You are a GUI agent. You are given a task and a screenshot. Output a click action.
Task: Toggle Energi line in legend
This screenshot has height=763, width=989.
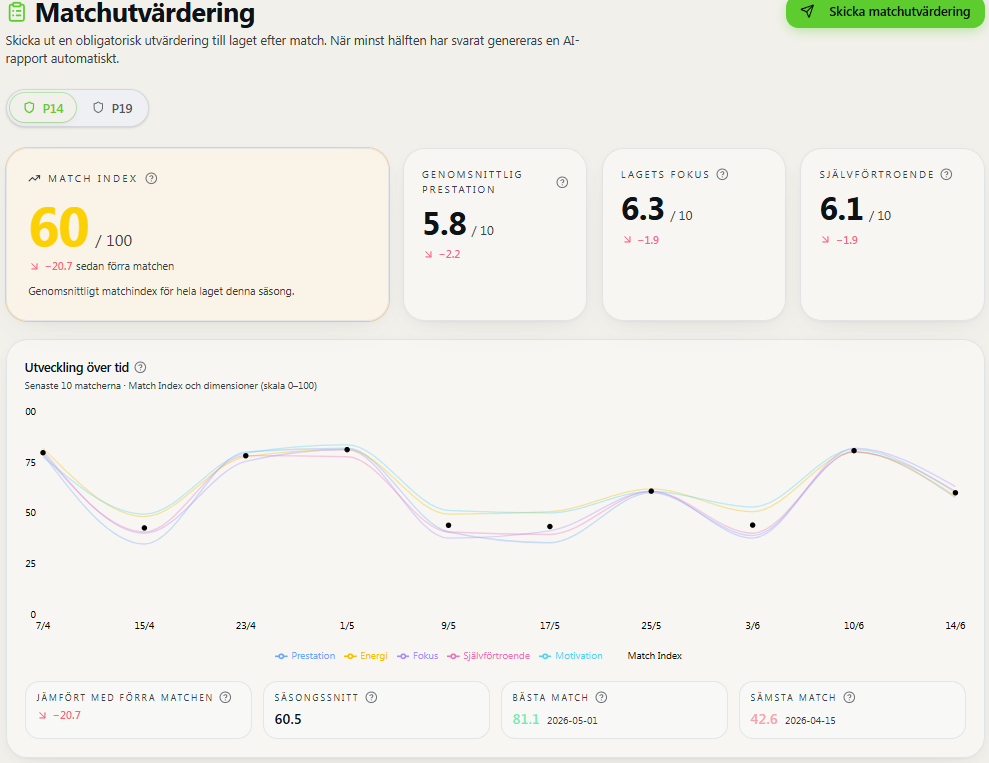pos(366,656)
